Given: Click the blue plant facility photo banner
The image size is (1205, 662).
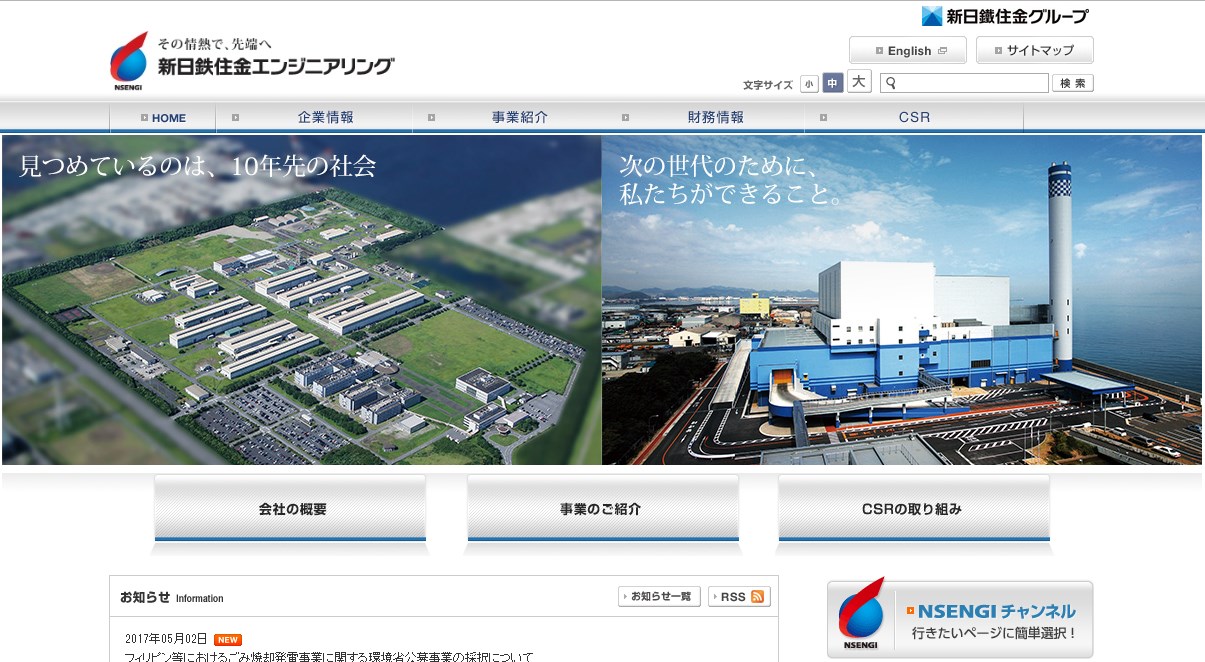Looking at the screenshot, I should tap(902, 300).
